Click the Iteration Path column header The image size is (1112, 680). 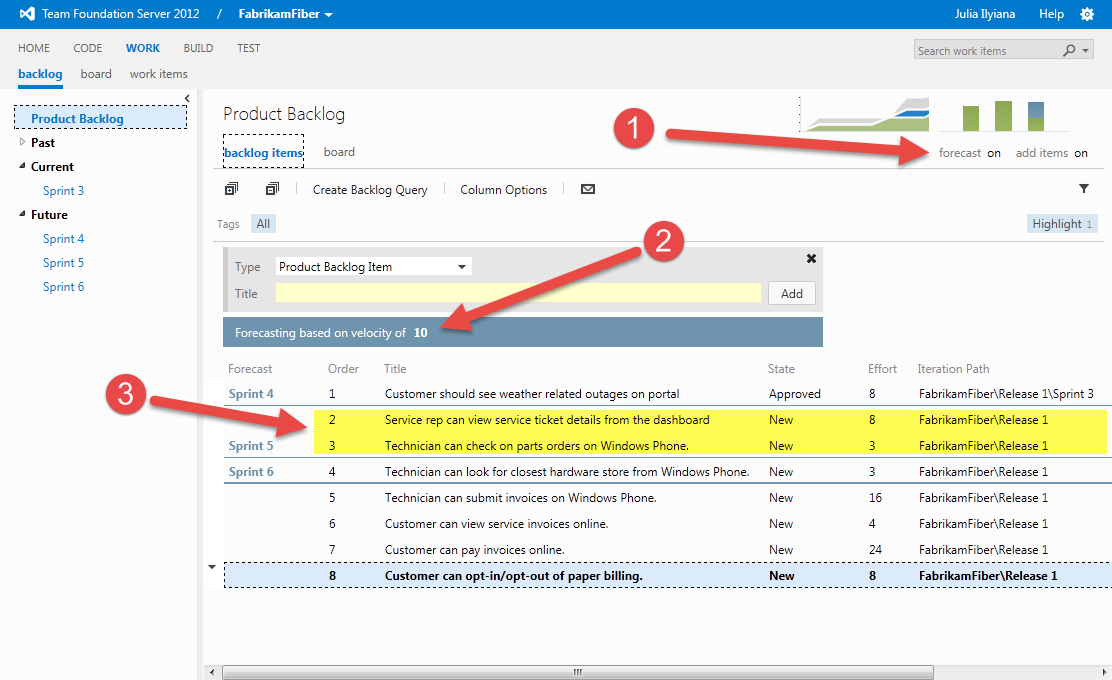[953, 369]
